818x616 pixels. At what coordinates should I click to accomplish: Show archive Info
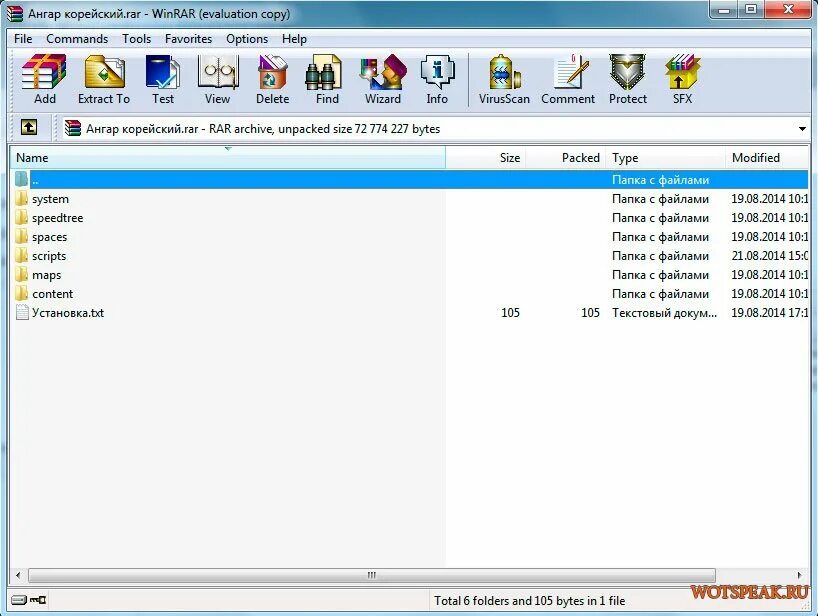click(437, 73)
